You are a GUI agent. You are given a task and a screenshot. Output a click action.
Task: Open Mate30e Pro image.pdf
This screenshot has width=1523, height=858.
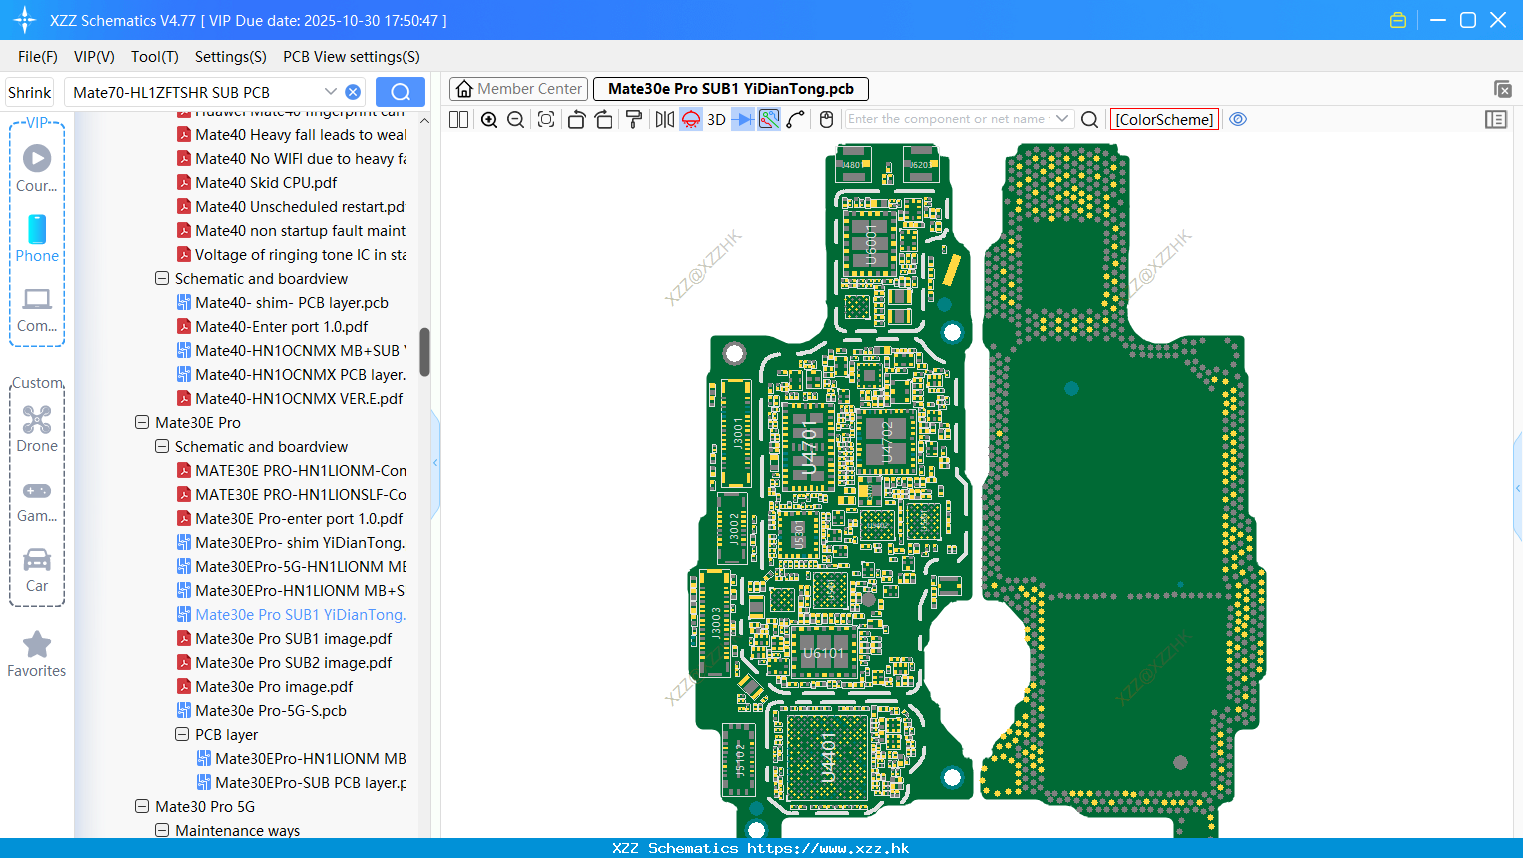tap(274, 686)
